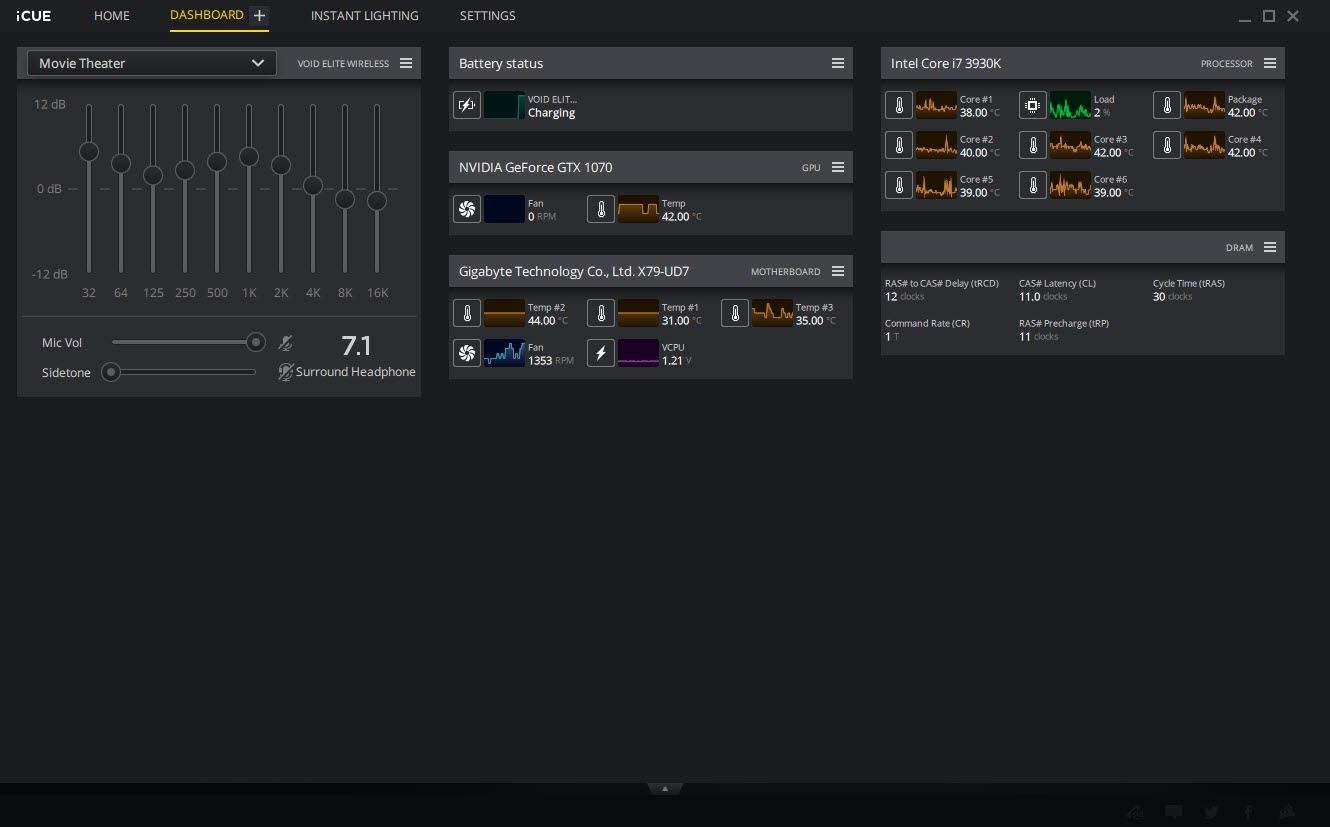
Task: Click the motherboard Temp #2 thermometer icon
Action: tap(466, 313)
